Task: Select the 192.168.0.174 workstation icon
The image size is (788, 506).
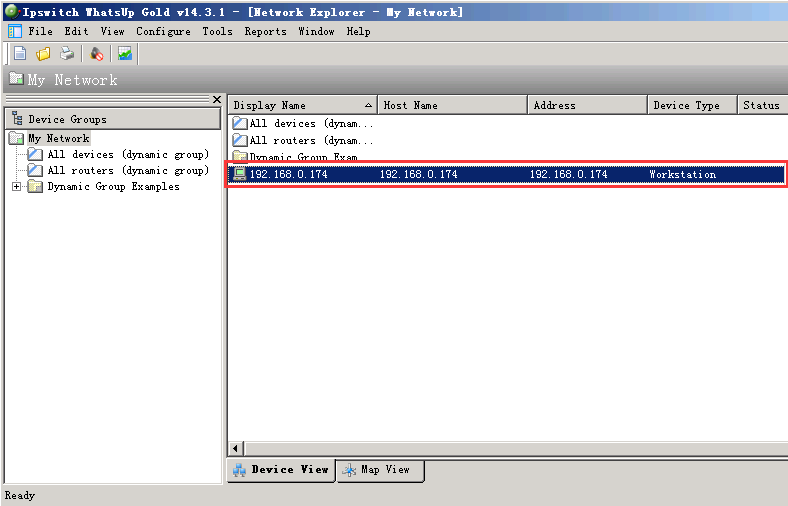Action: coord(240,174)
